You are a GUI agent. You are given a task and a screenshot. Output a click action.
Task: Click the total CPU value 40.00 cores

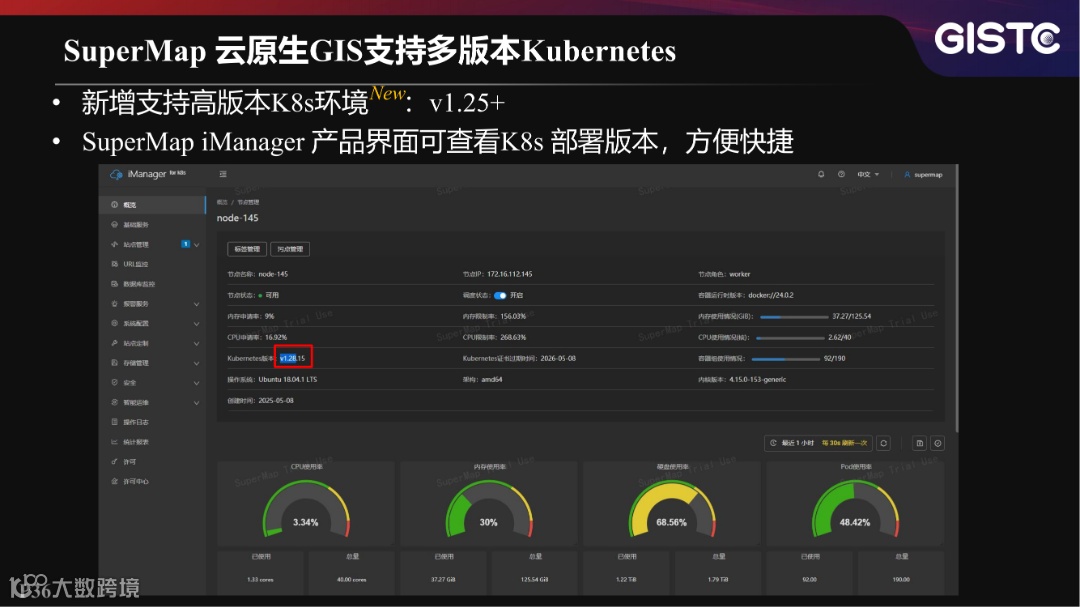click(352, 579)
